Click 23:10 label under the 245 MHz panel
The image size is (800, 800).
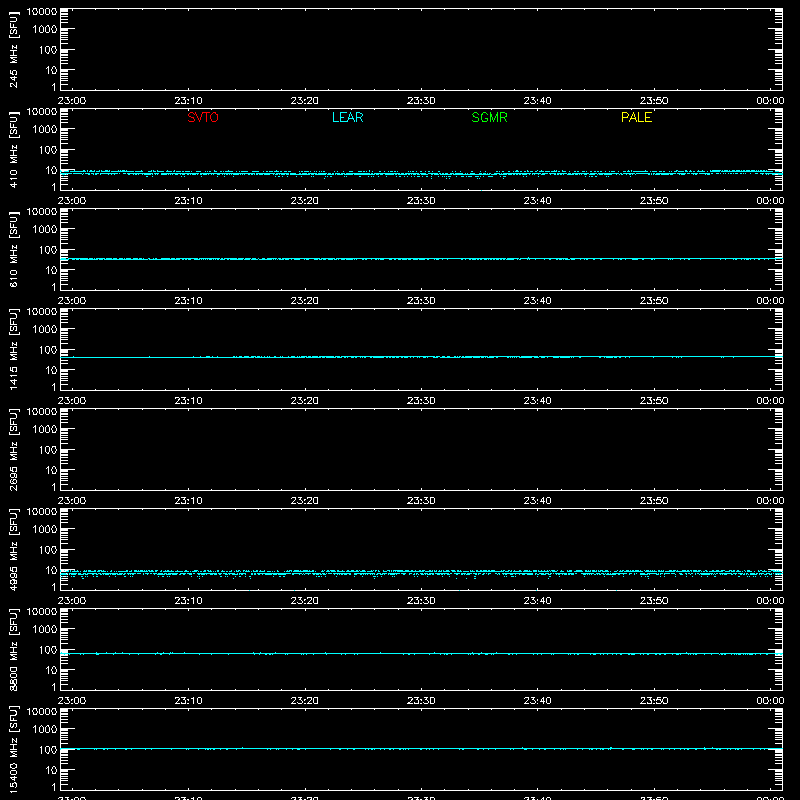pyautogui.click(x=188, y=101)
